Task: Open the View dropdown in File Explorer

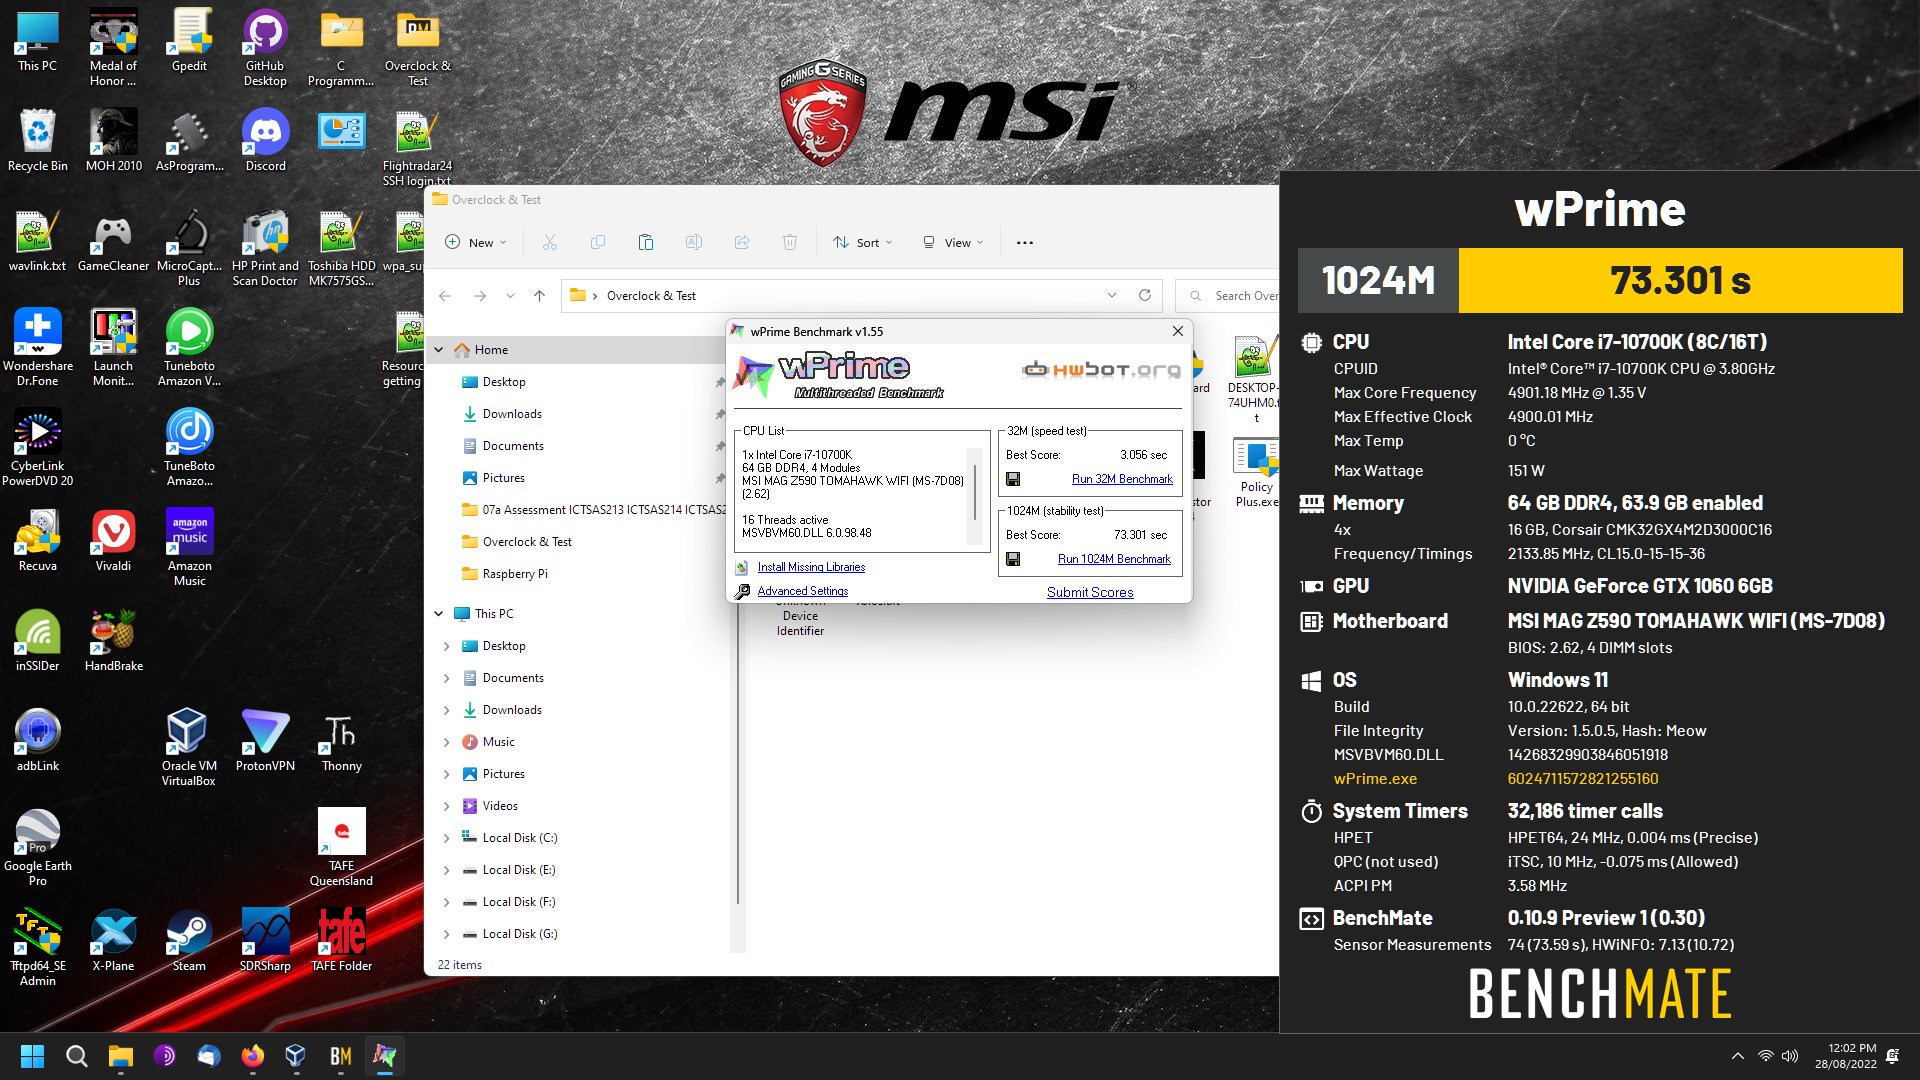Action: point(952,242)
